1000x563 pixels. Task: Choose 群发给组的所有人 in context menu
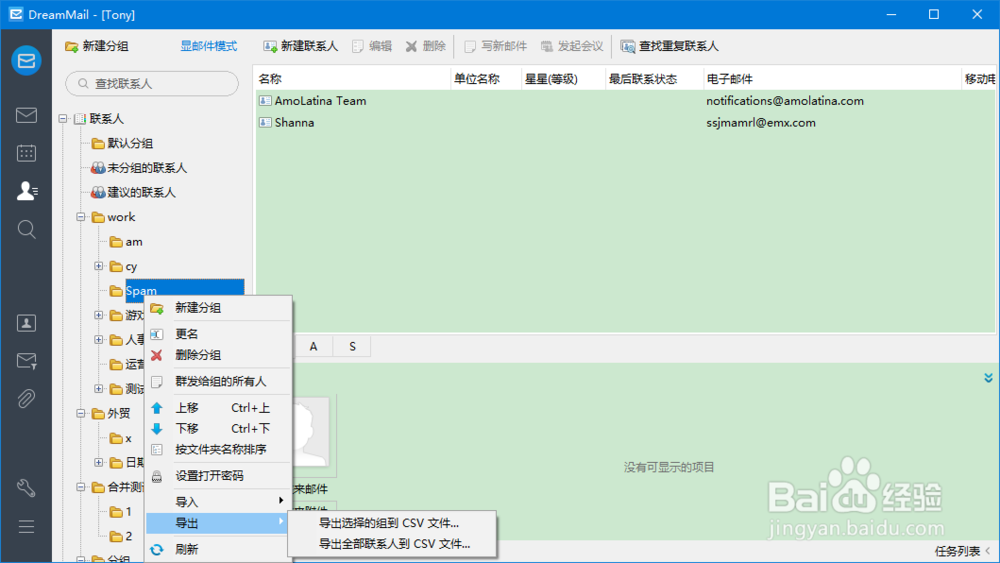[218, 381]
